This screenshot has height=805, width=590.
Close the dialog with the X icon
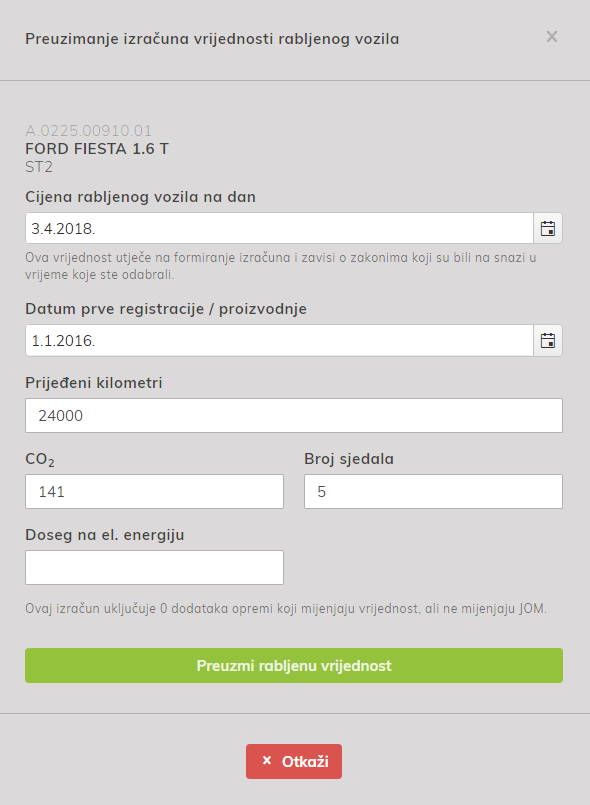pyautogui.click(x=551, y=37)
